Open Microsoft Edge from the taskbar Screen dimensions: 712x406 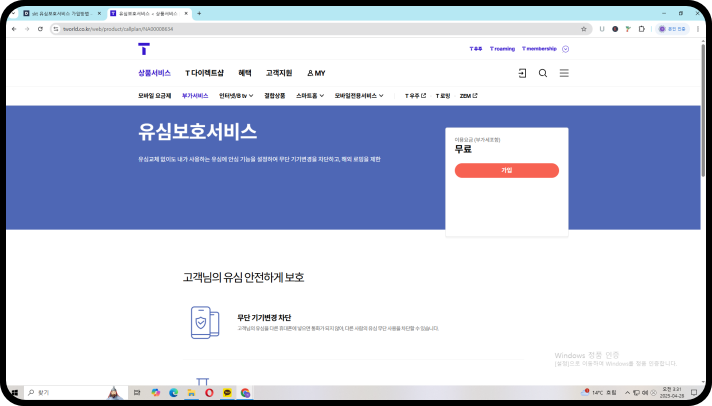pos(173,392)
